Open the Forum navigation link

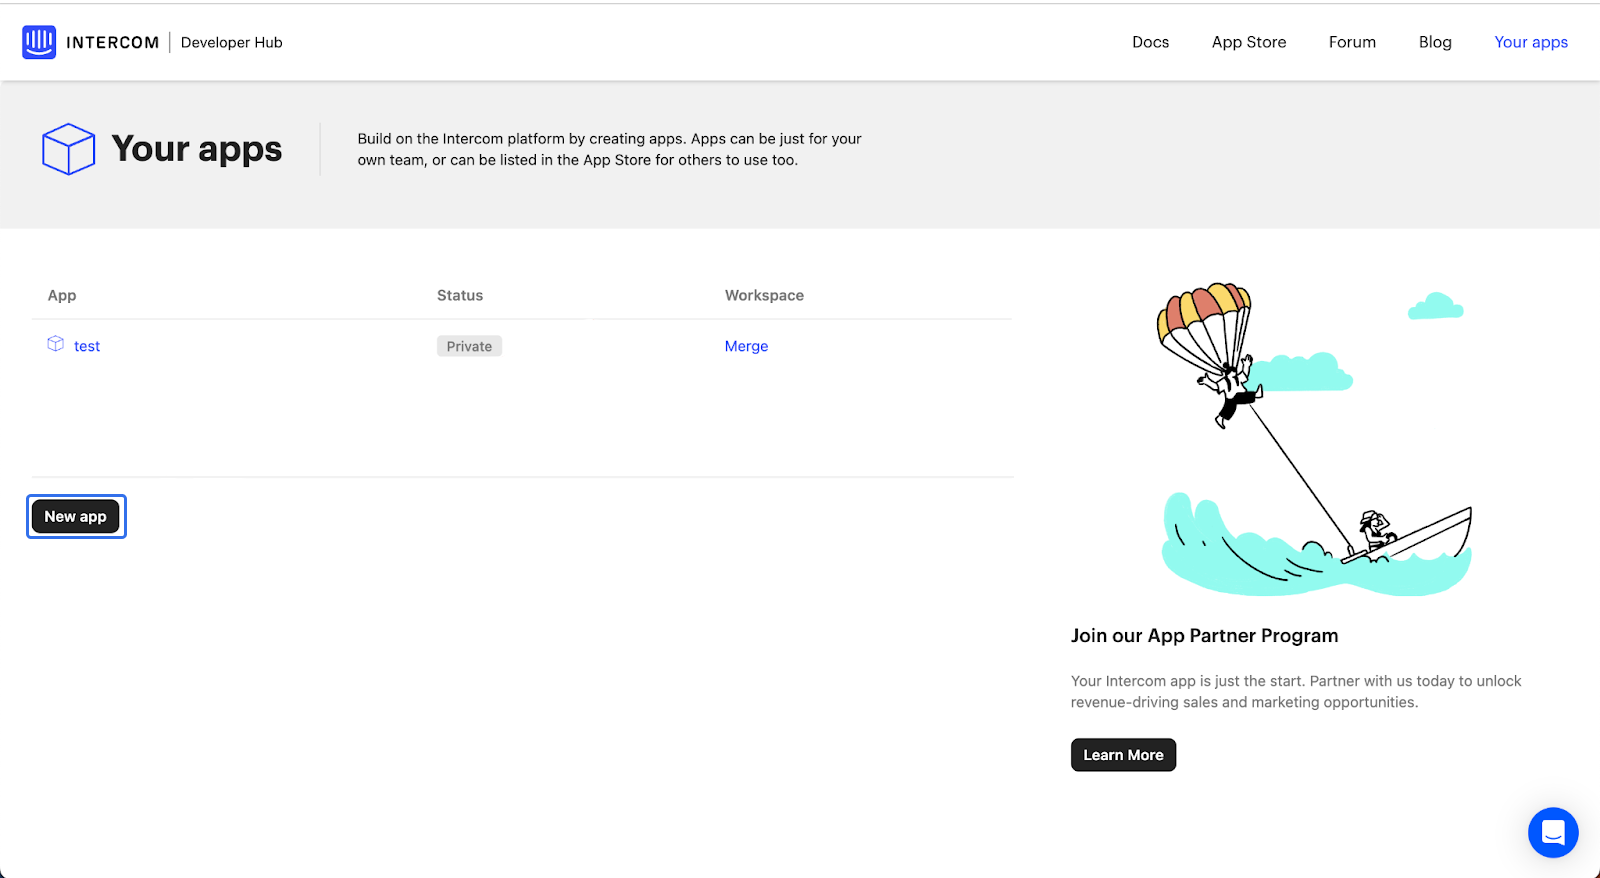pyautogui.click(x=1352, y=42)
